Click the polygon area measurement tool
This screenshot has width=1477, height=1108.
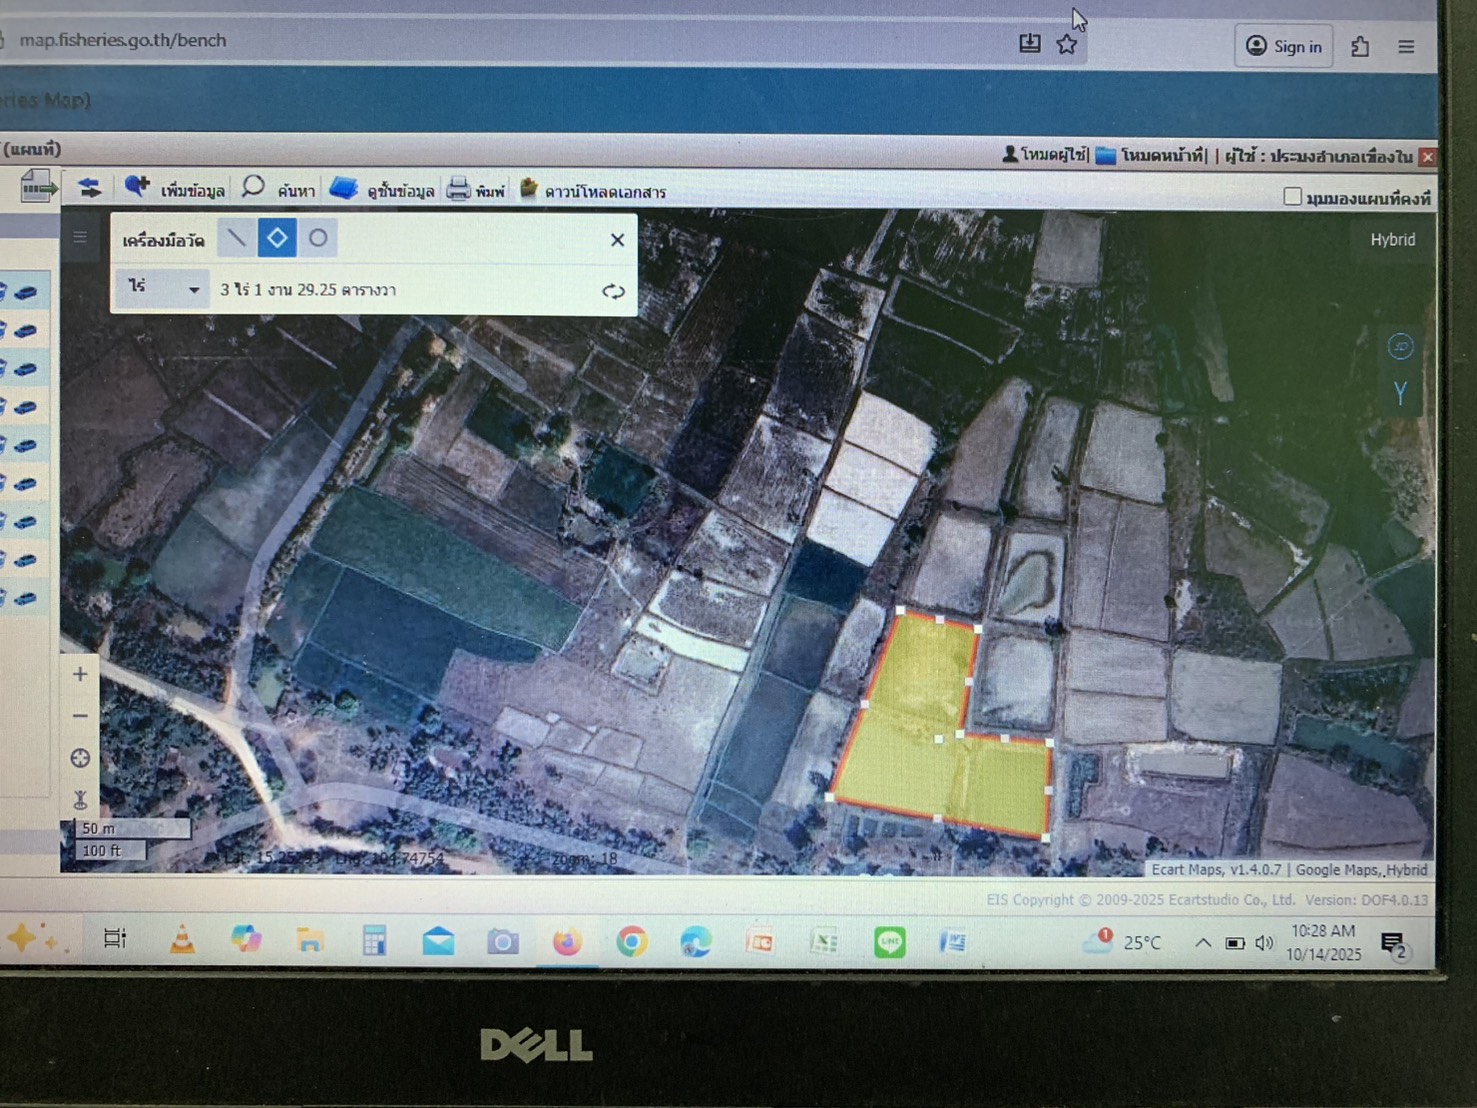[277, 238]
